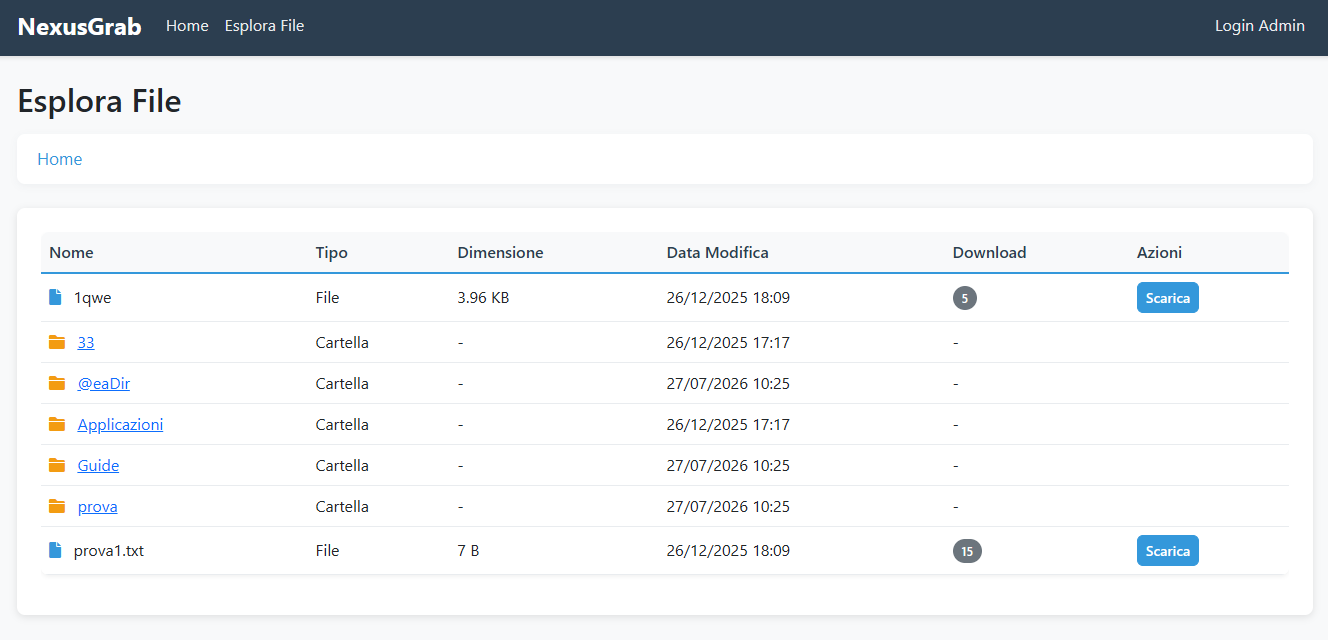
Task: Open the NexusGrab brand logo link
Action: 80,26
